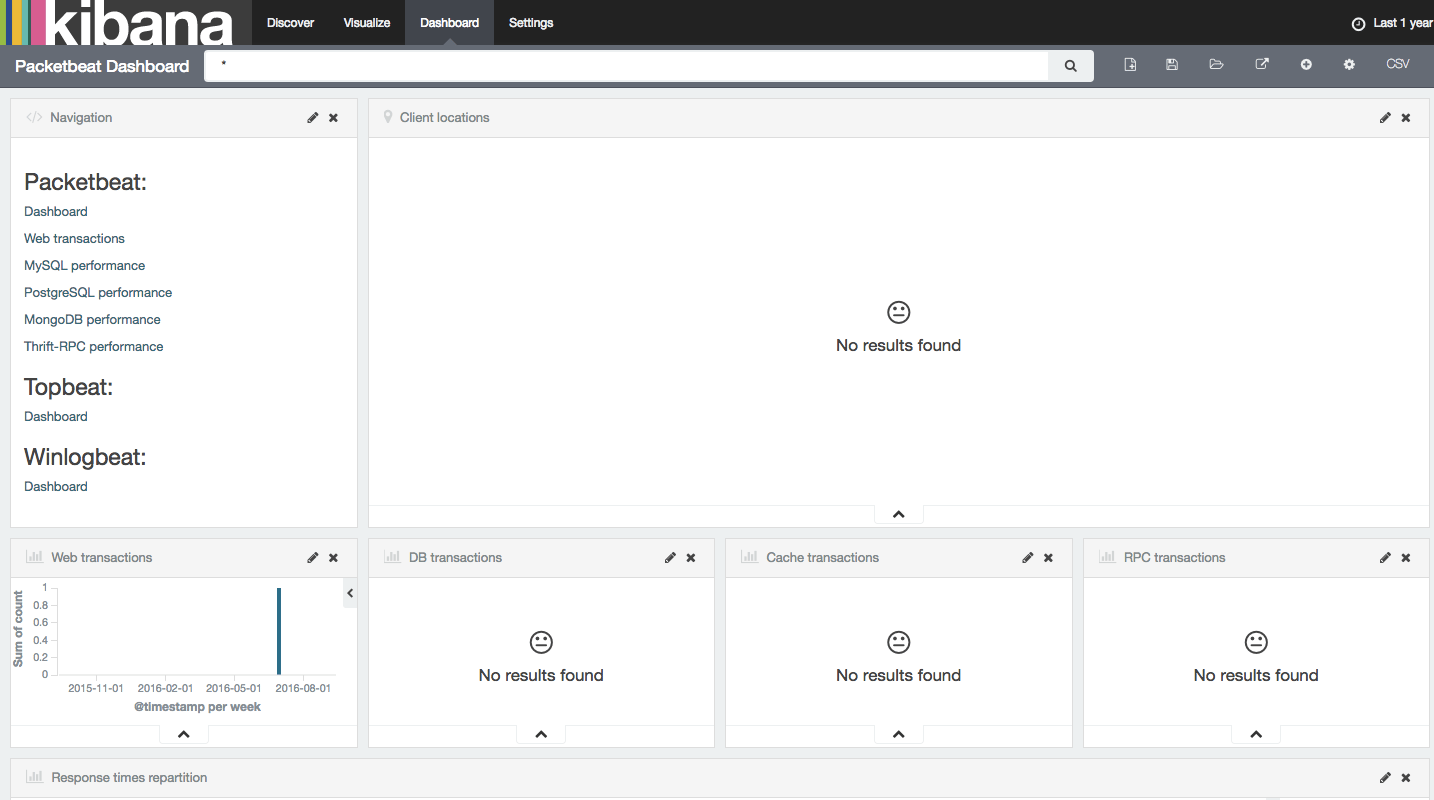Edit the Web transactions panel
The width and height of the screenshot is (1434, 800).
(313, 557)
